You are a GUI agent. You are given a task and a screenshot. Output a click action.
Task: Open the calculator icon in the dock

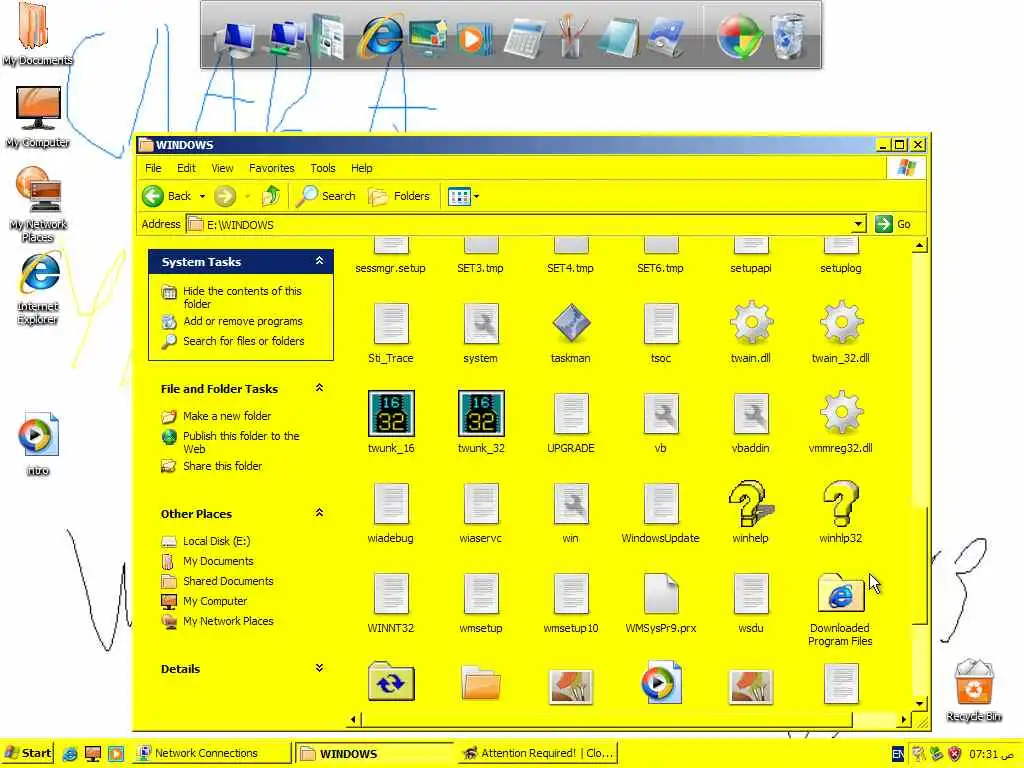tap(524, 38)
